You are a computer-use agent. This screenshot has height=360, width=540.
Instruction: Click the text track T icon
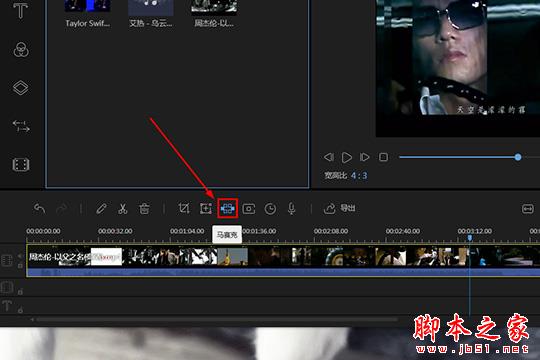[x=7, y=306]
